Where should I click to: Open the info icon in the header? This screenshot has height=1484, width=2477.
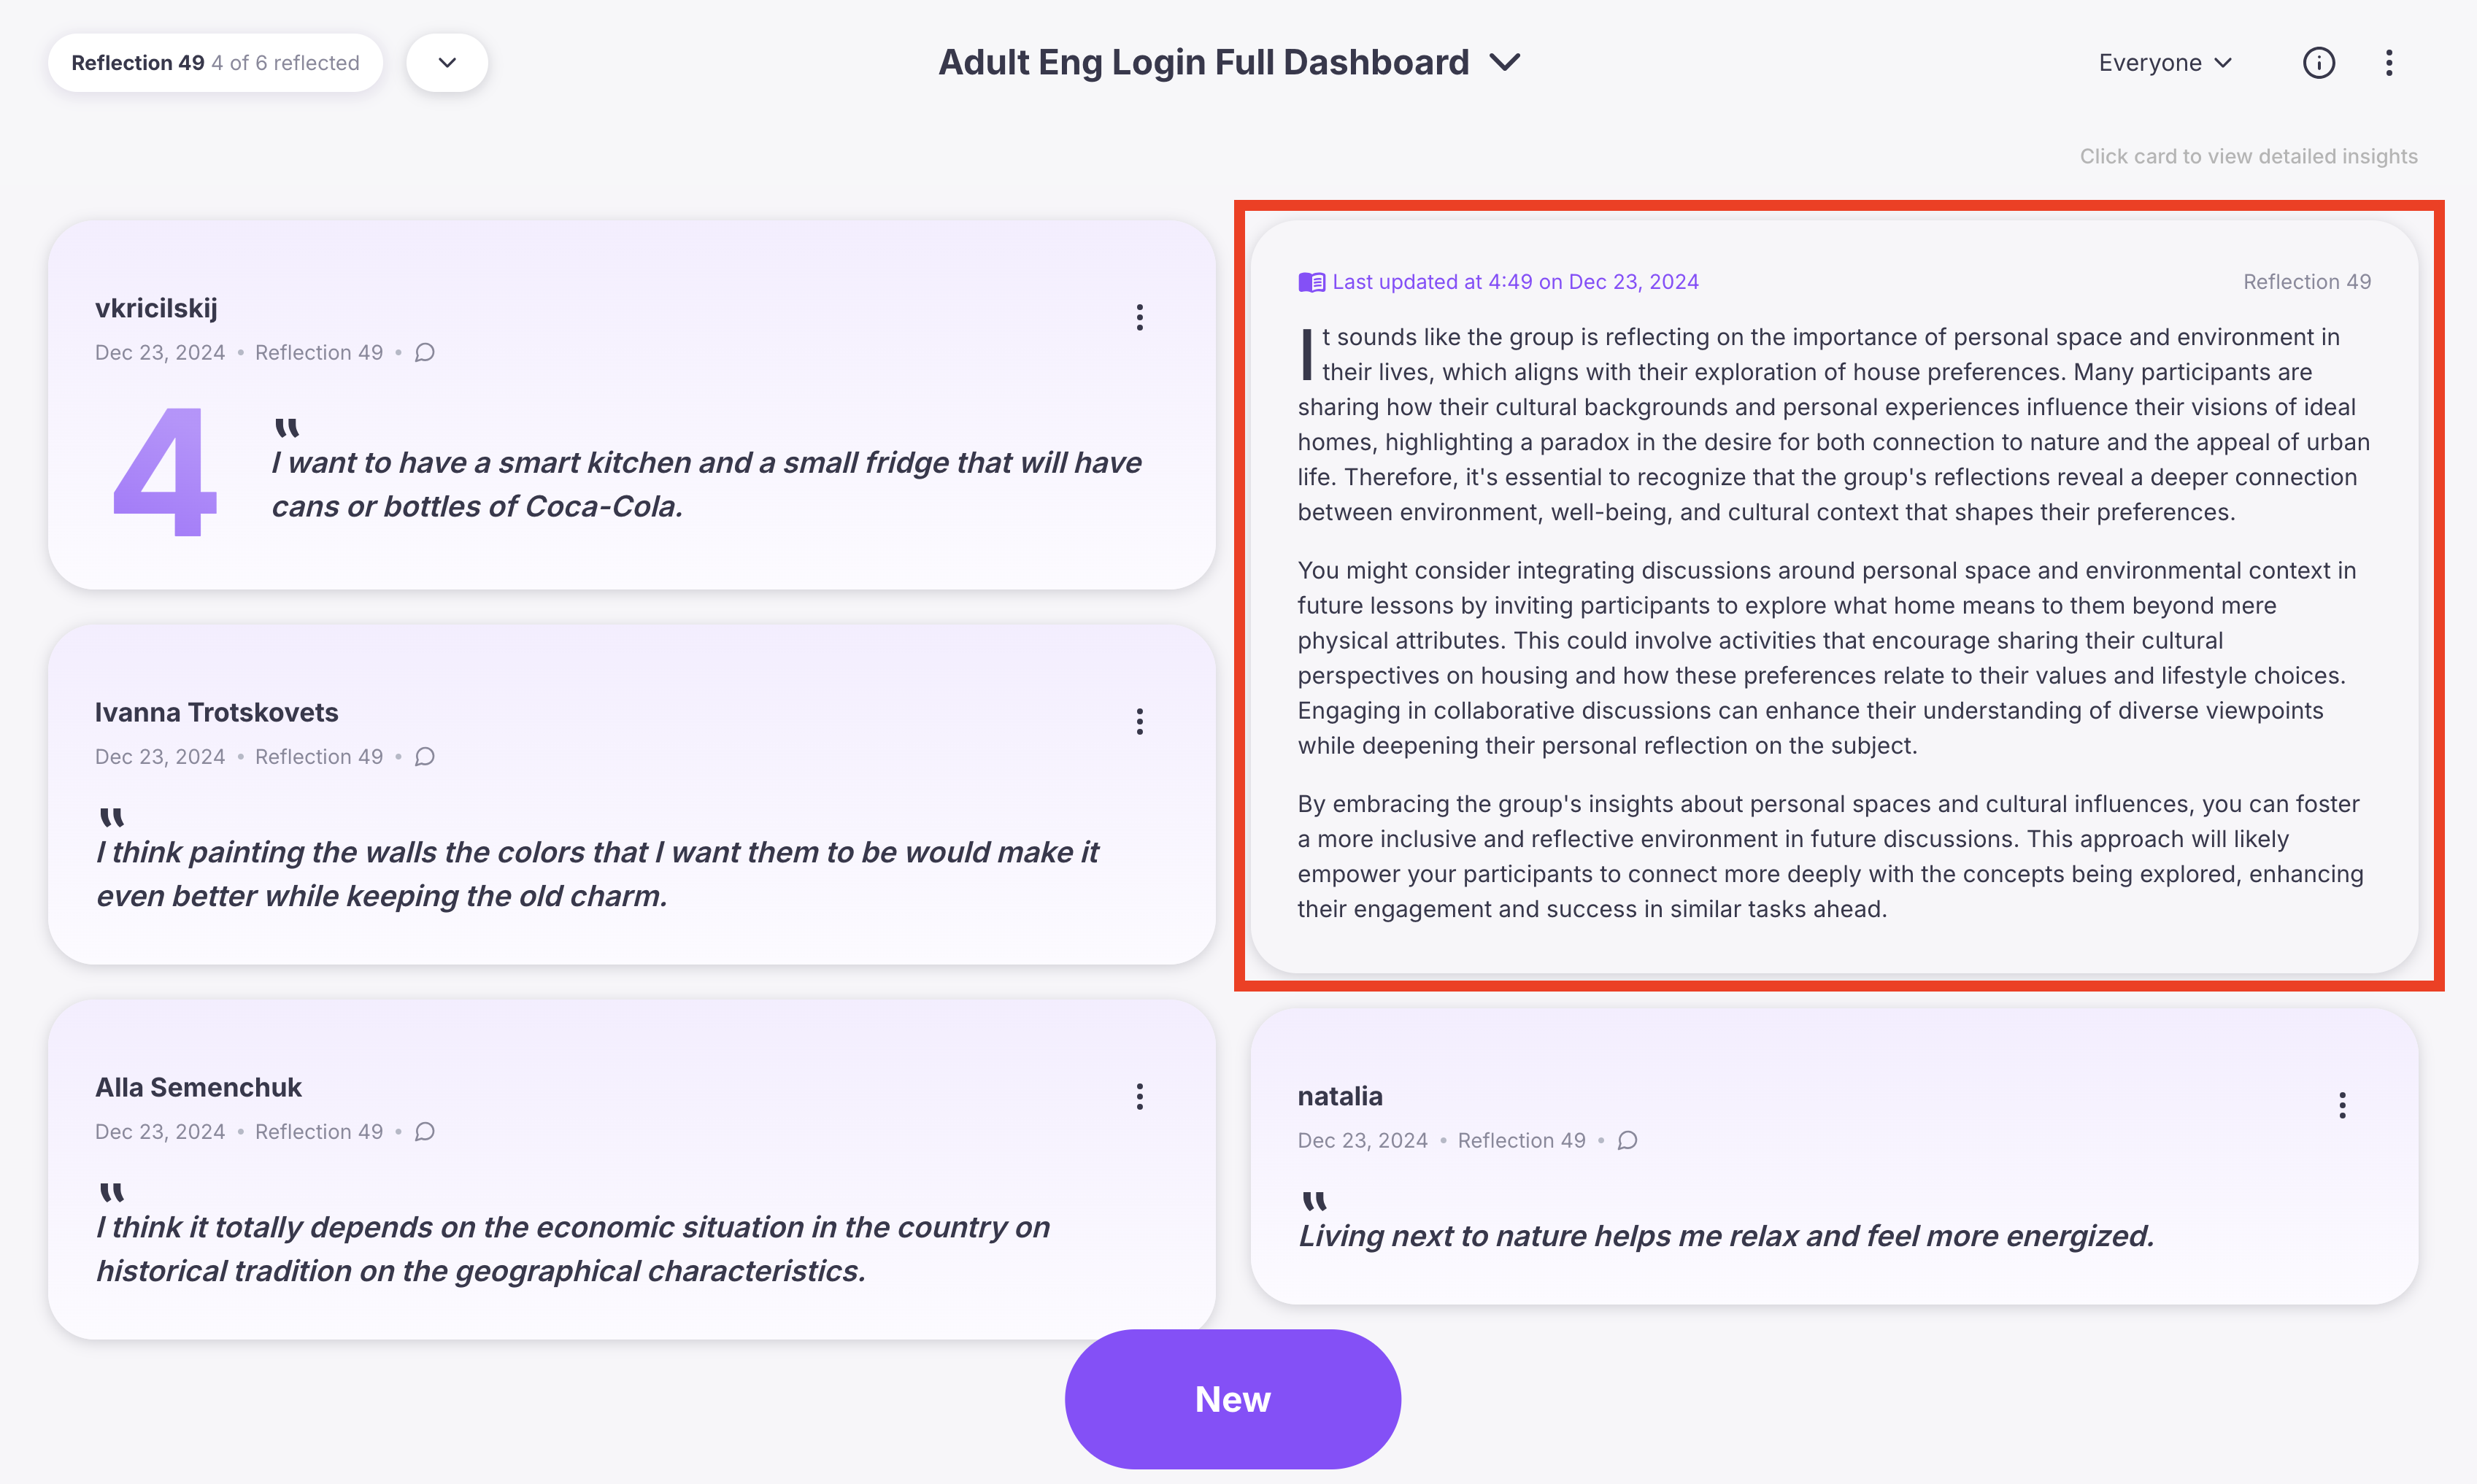point(2318,63)
